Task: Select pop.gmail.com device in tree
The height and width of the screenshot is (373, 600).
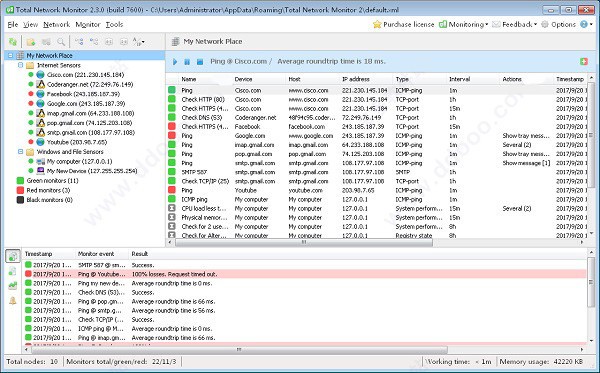Action: [x=89, y=123]
